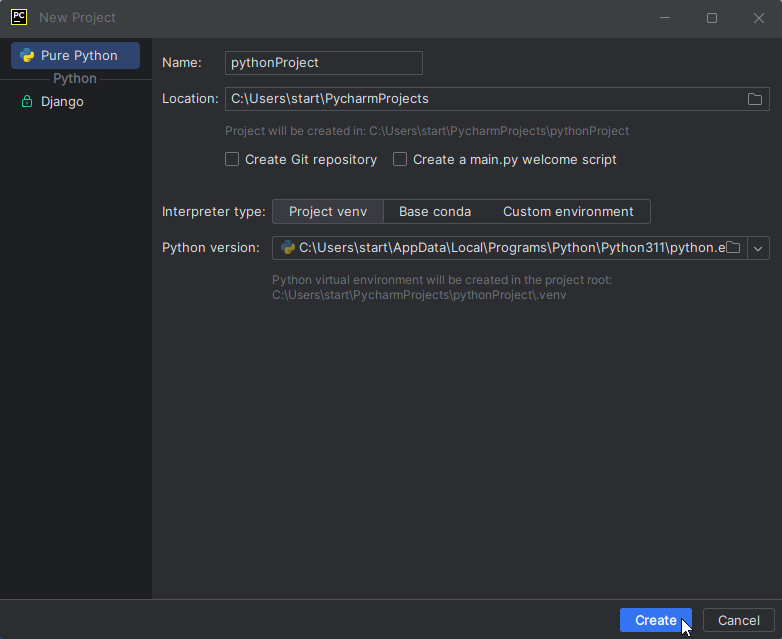Click the 'Name:' label
The height and width of the screenshot is (639, 782).
click(182, 63)
